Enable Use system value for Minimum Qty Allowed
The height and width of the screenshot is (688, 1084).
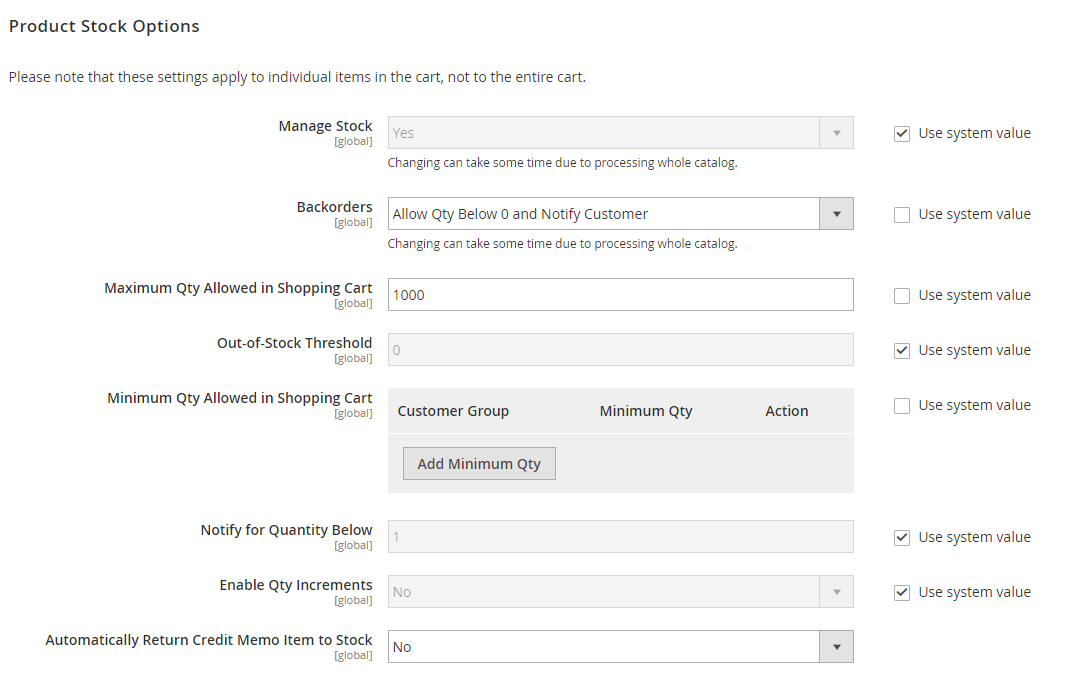click(902, 404)
